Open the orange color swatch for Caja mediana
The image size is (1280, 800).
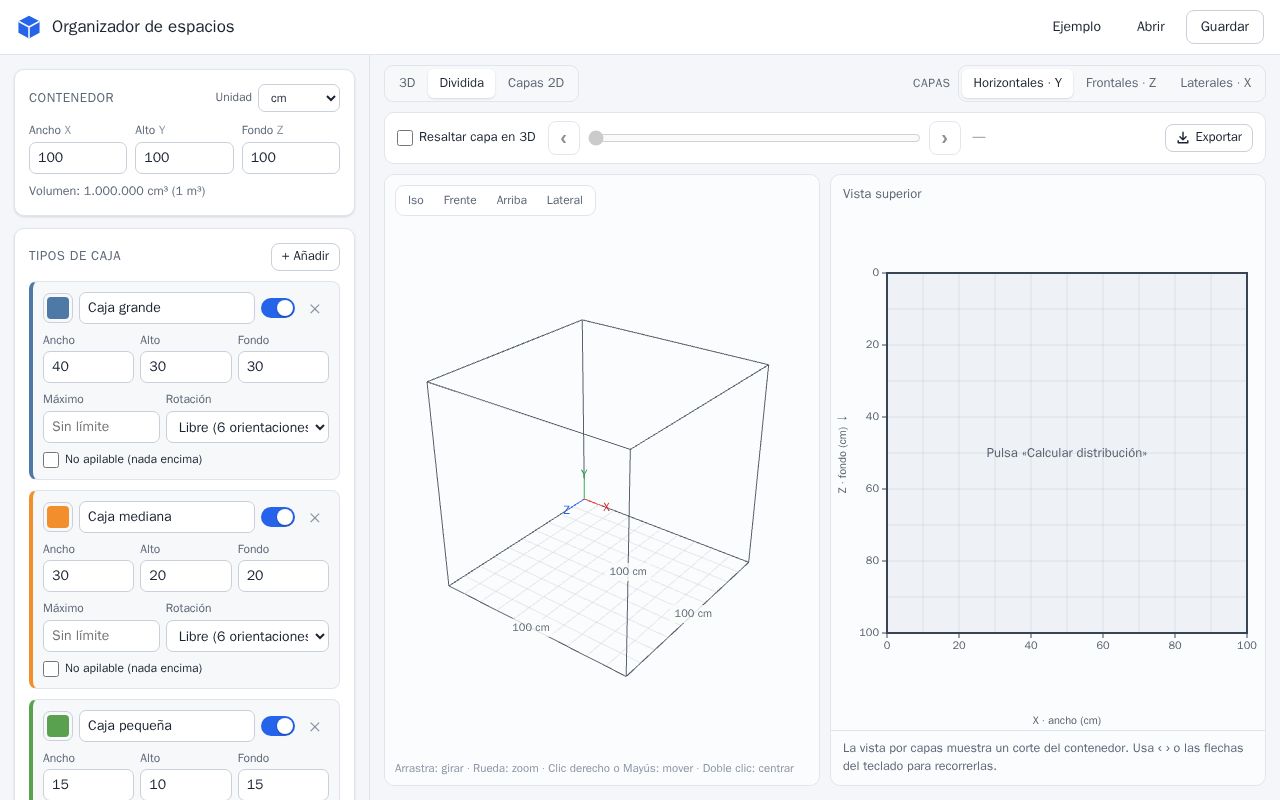click(x=58, y=517)
